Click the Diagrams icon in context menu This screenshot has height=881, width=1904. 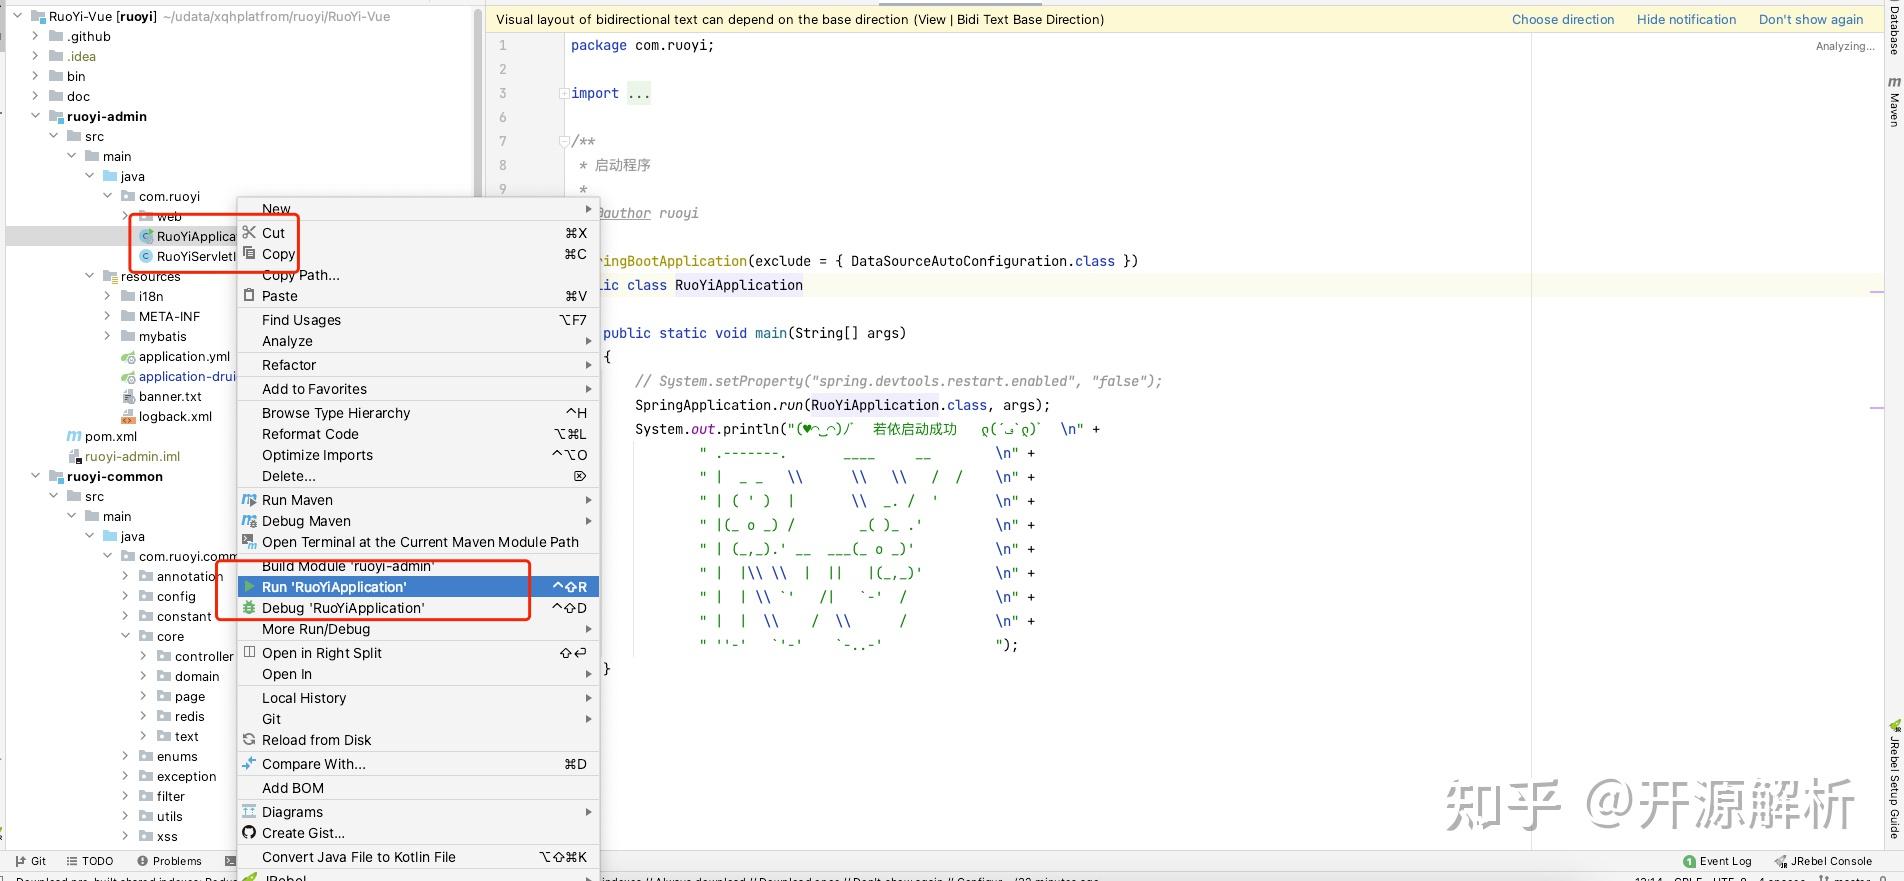[x=249, y=811]
